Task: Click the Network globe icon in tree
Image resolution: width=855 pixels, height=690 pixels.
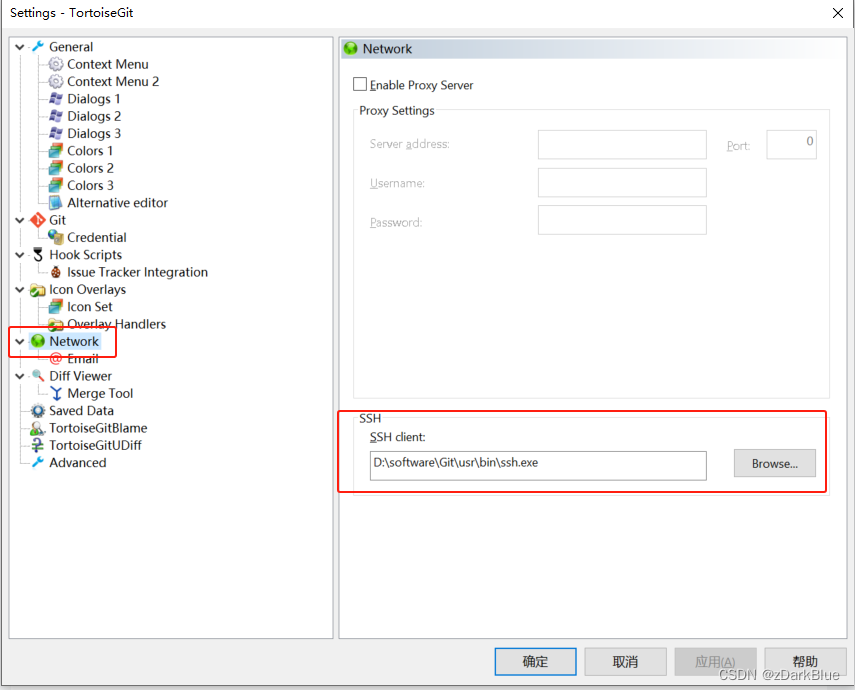Action: click(38, 341)
